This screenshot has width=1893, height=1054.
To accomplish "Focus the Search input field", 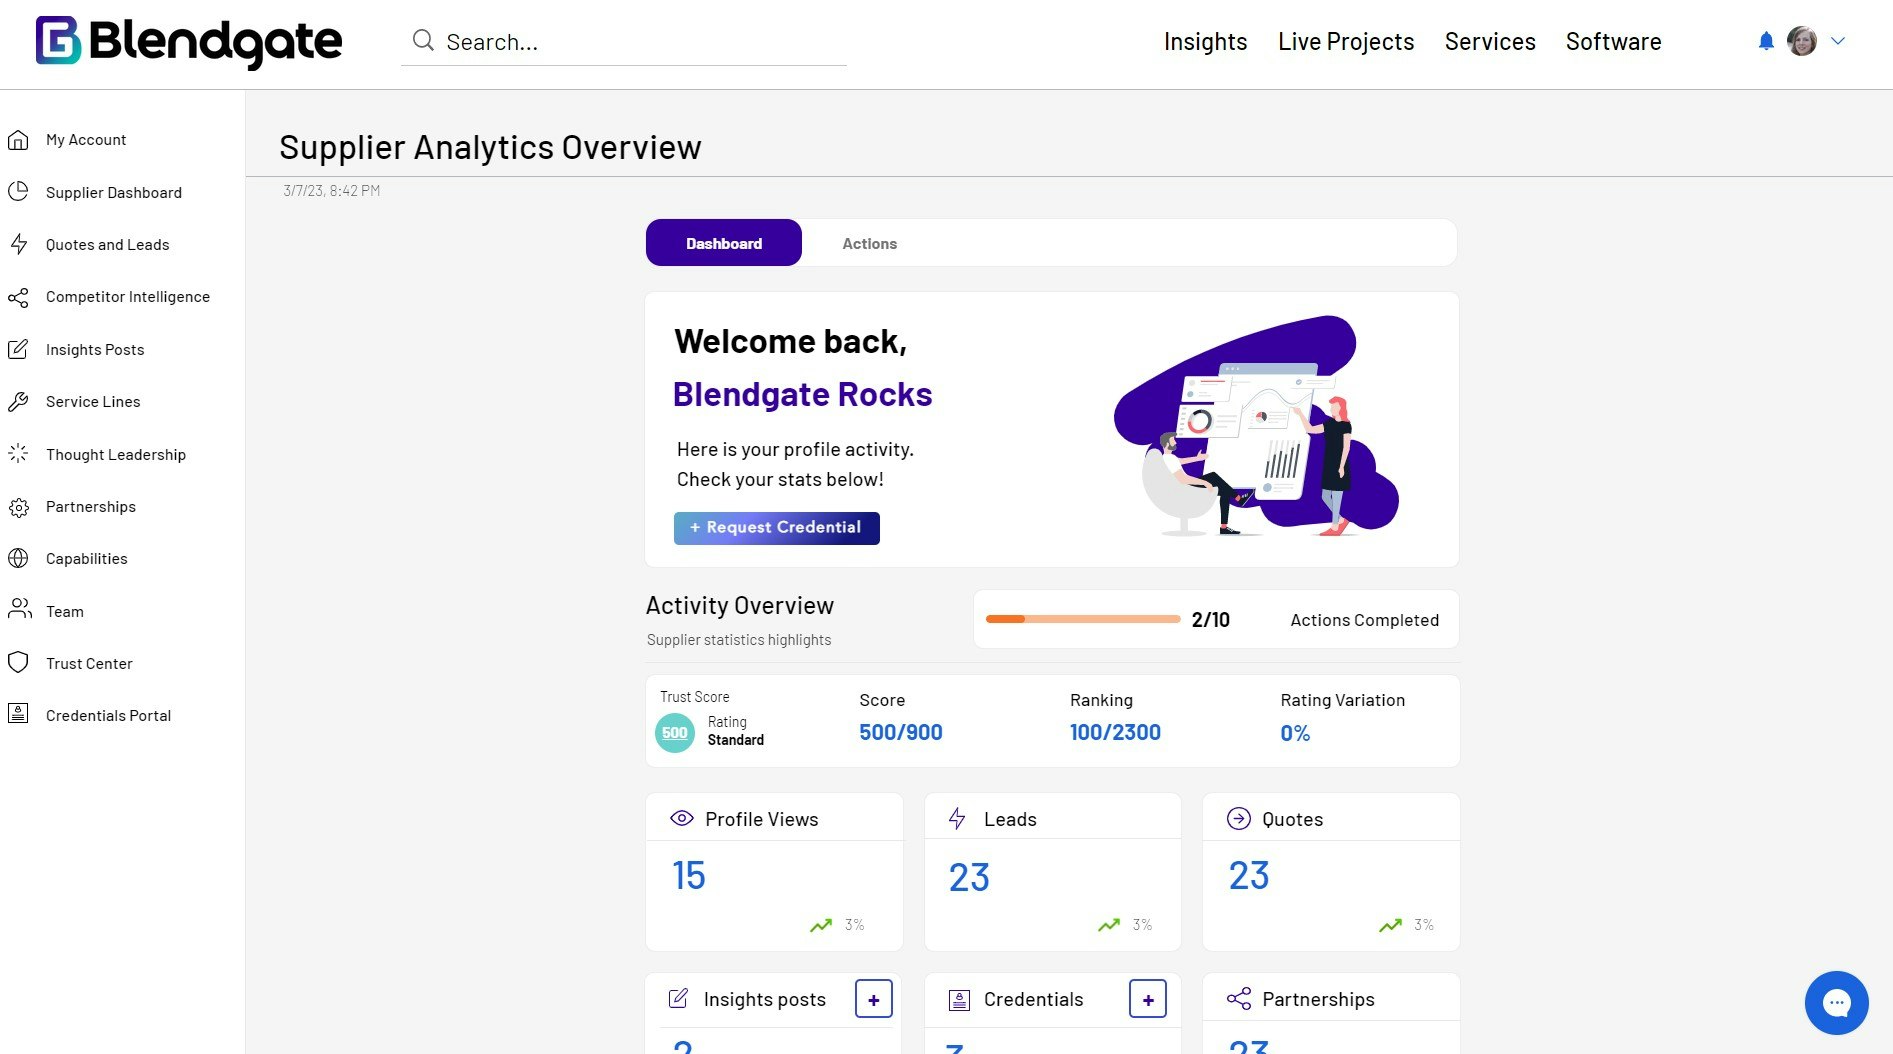I will [624, 42].
